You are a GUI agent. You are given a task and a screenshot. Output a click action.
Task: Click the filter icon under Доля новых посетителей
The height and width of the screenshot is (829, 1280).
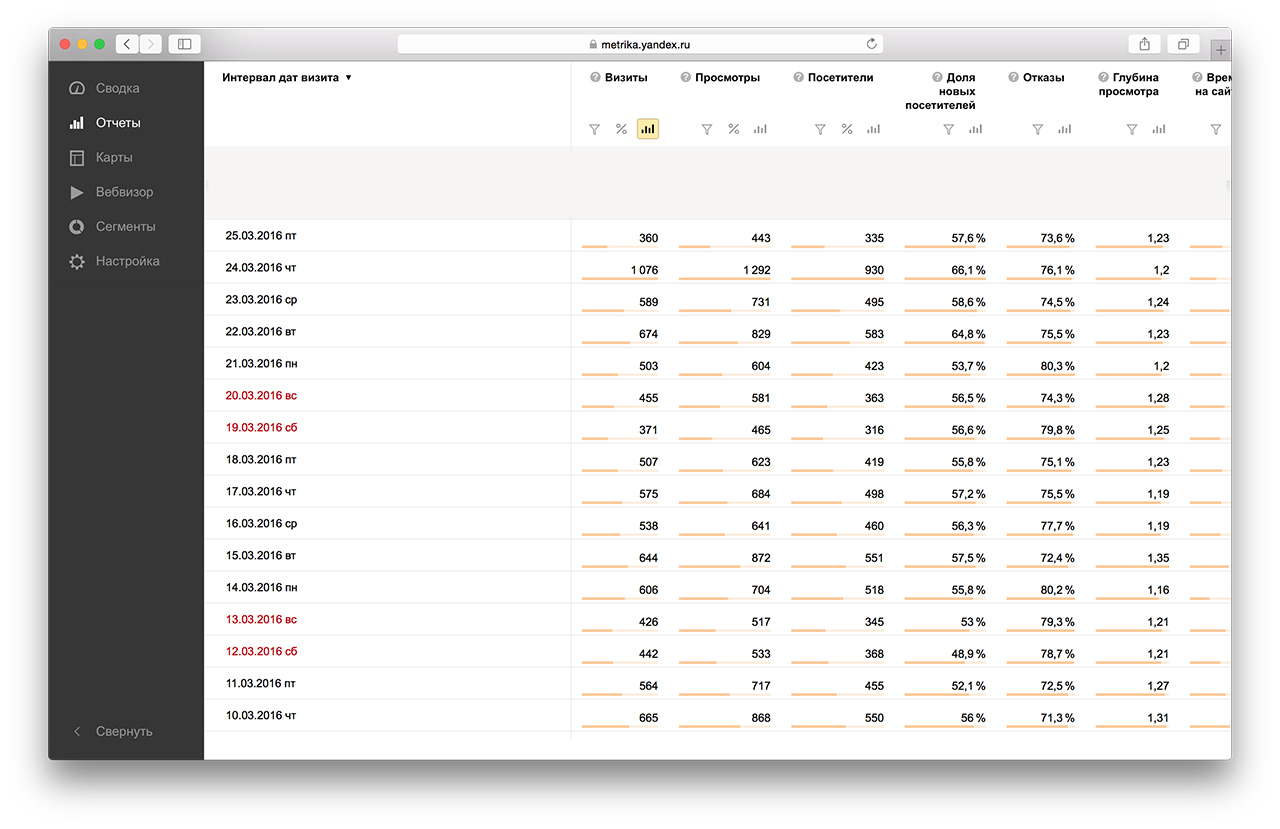(949, 129)
